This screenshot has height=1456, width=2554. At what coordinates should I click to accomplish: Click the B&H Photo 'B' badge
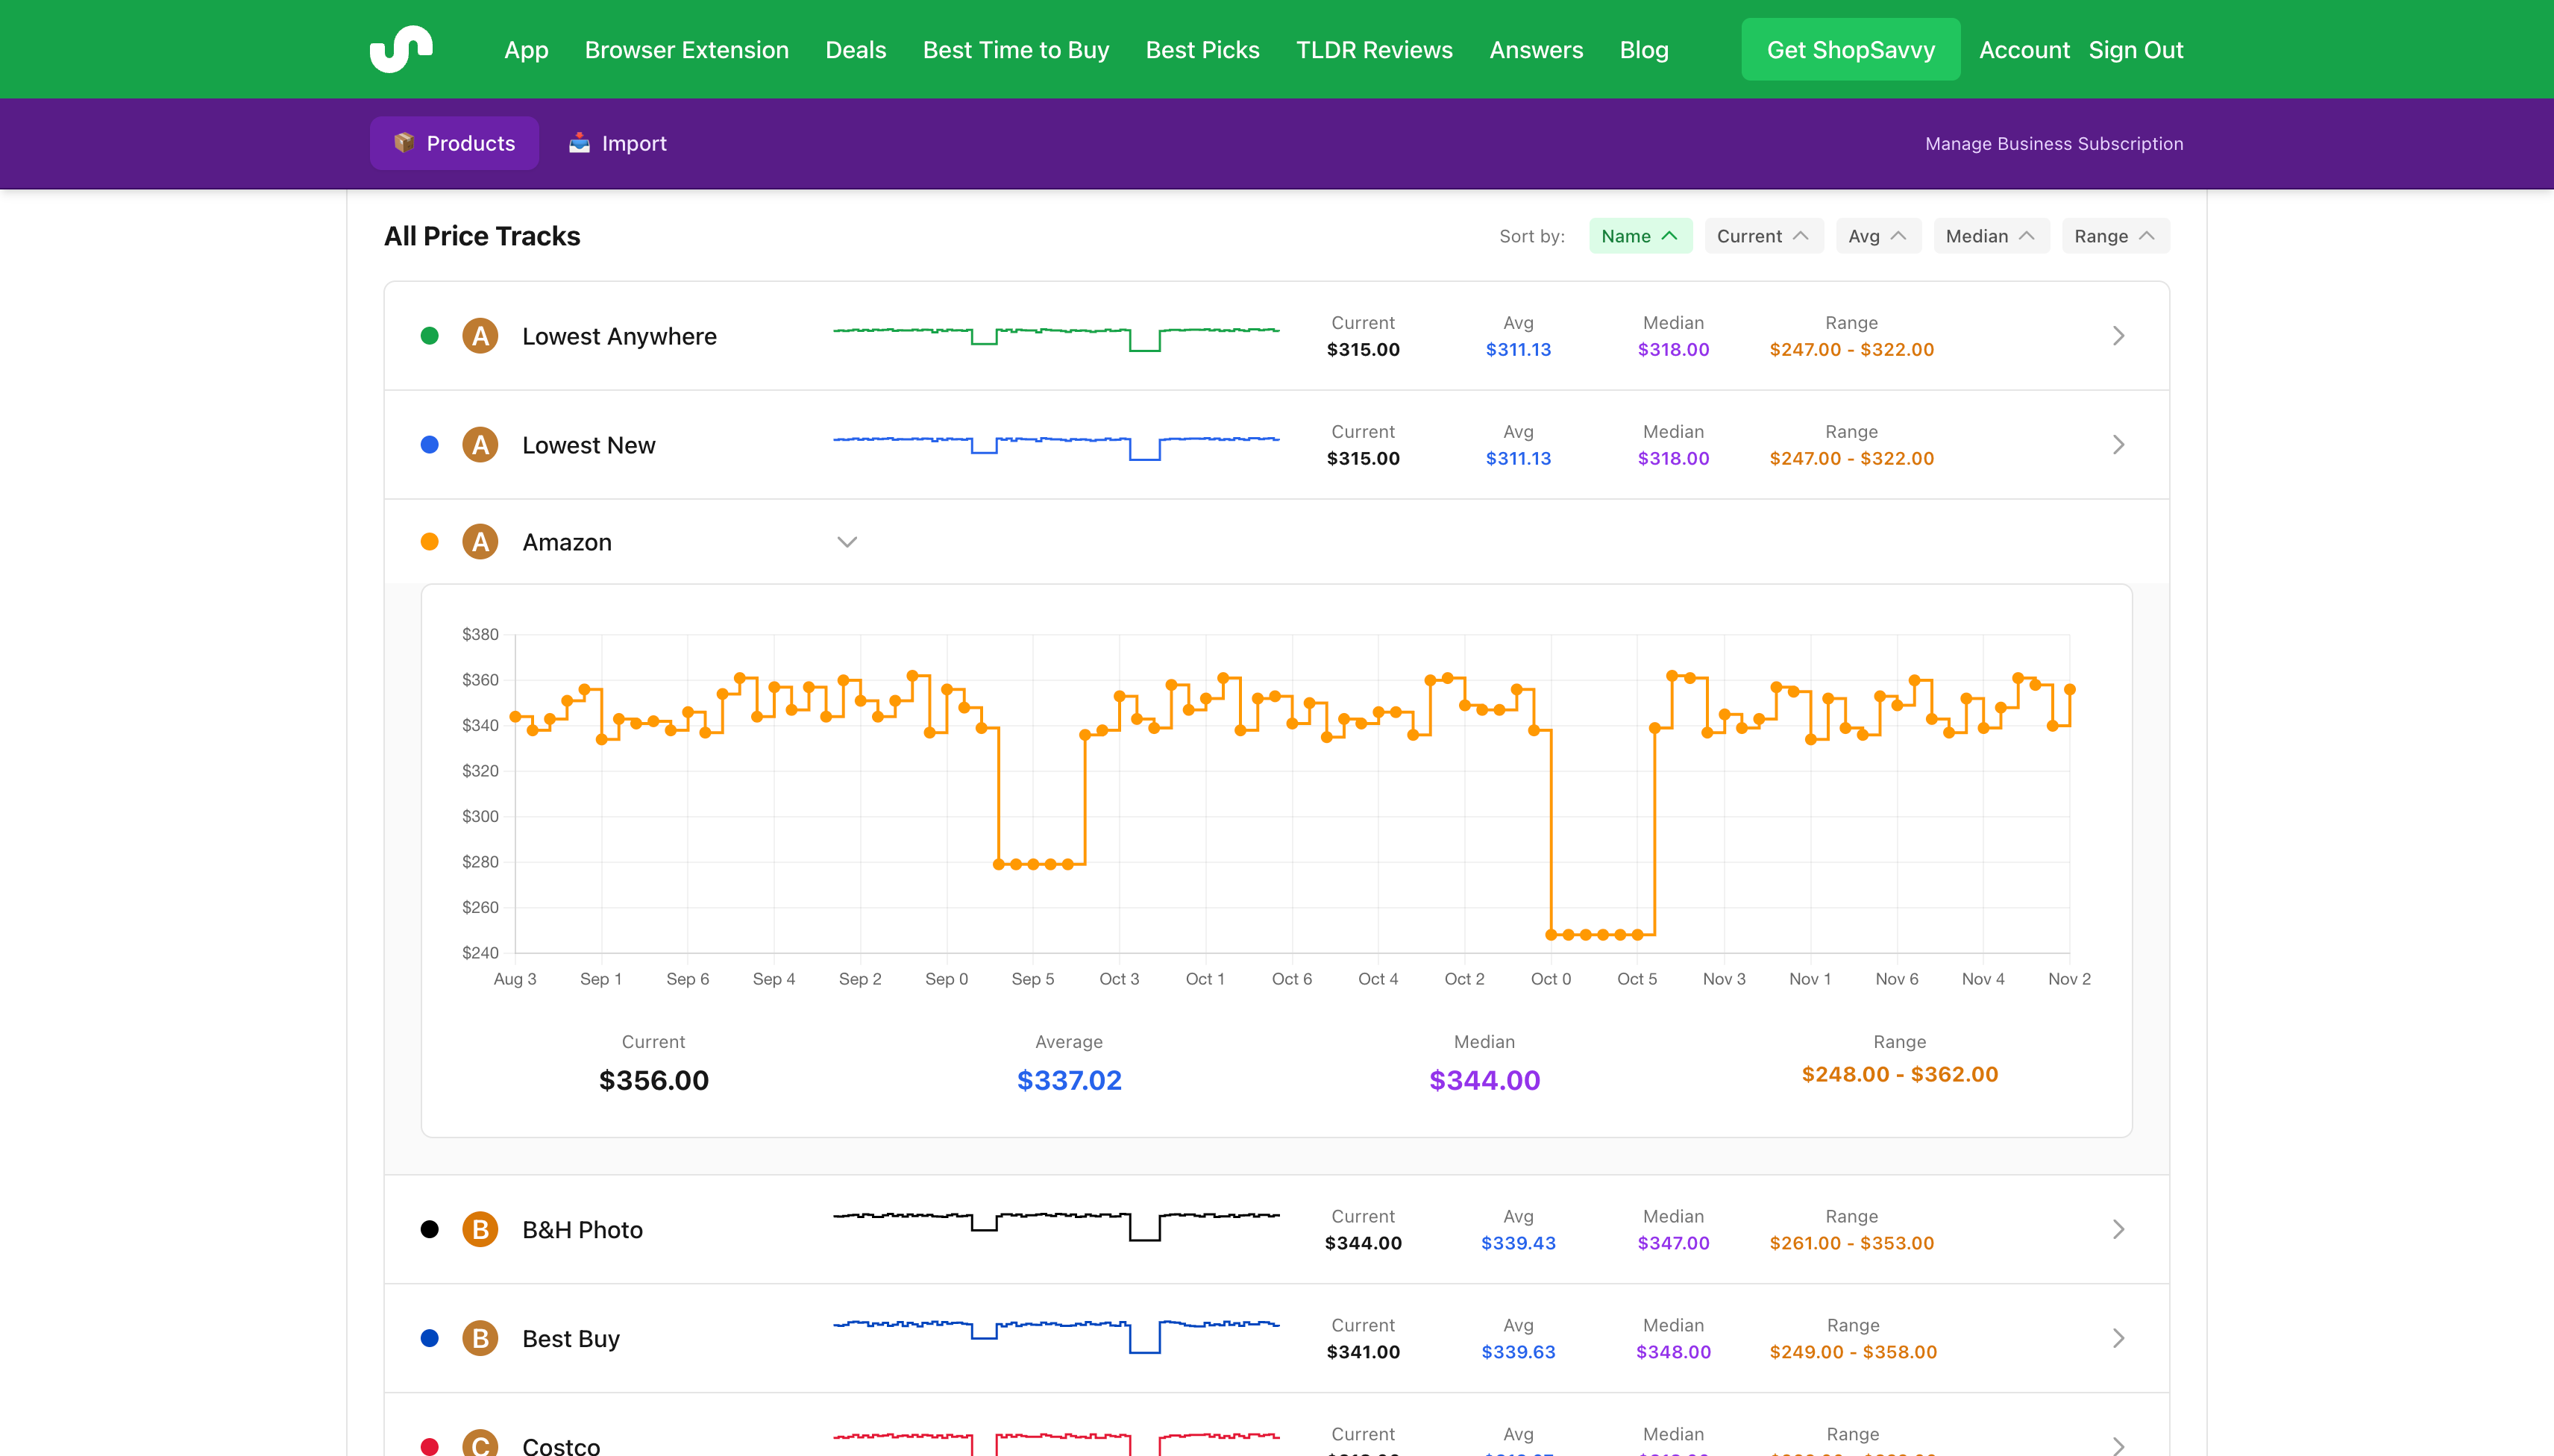point(481,1229)
